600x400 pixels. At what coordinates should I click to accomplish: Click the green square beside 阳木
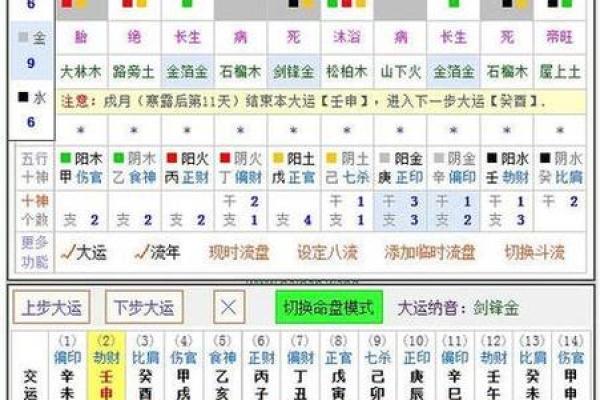(x=66, y=158)
